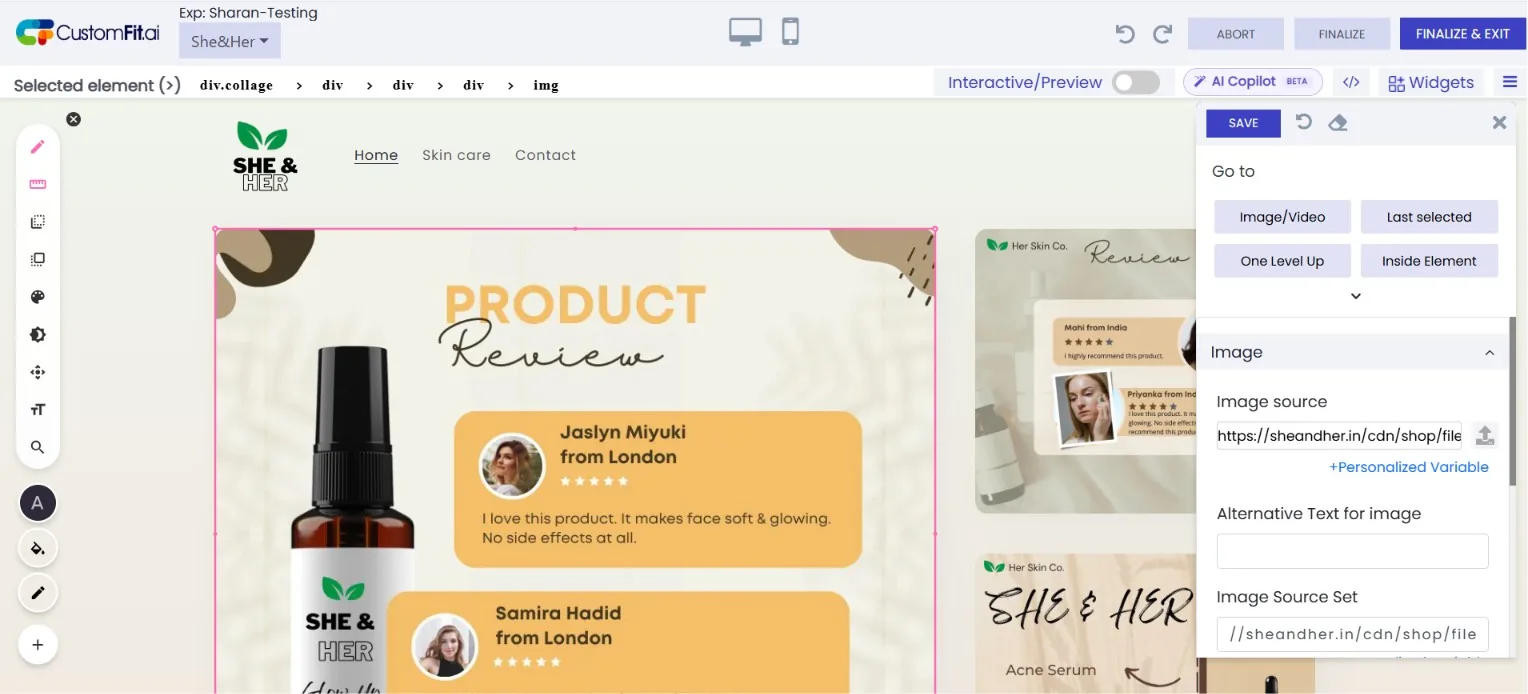The width and height of the screenshot is (1528, 694).
Task: Open the magnifier search tool
Action: (38, 447)
